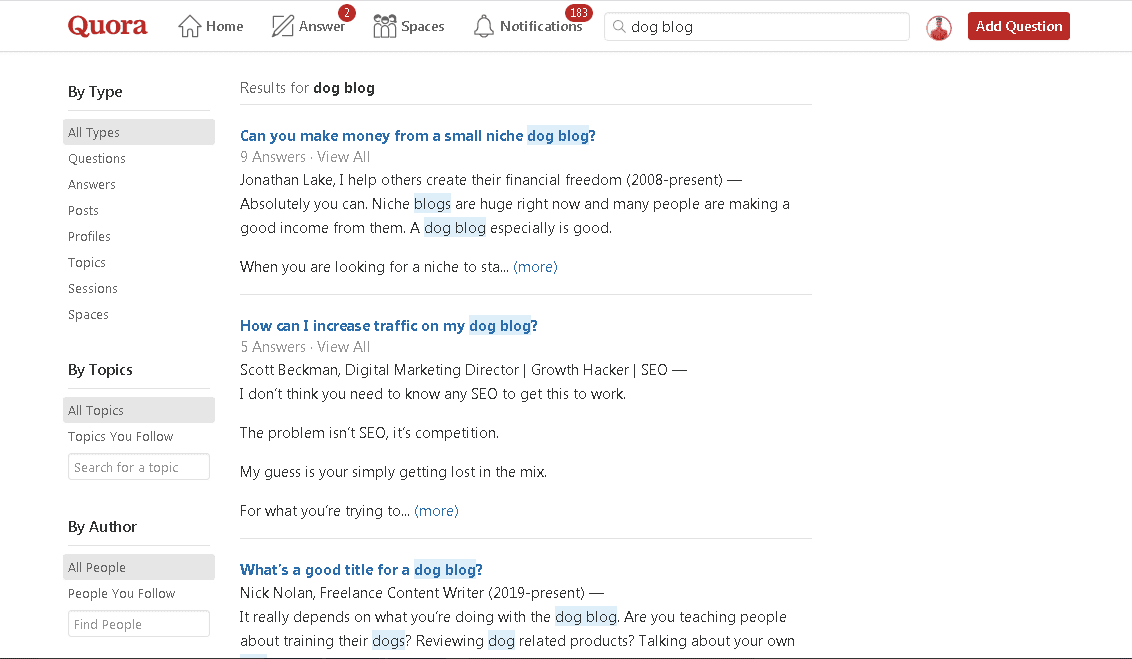Click the Search for a topic field
This screenshot has height=659, width=1132.
pos(139,467)
